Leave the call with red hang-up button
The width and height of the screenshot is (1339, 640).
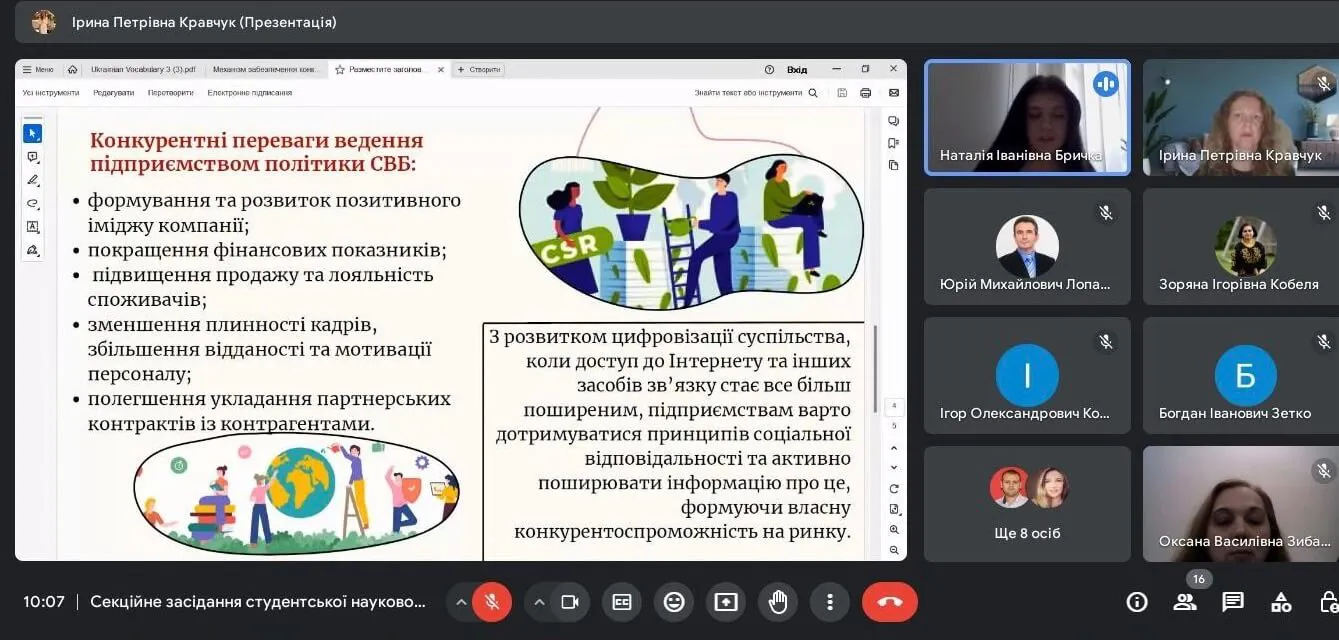pos(889,602)
